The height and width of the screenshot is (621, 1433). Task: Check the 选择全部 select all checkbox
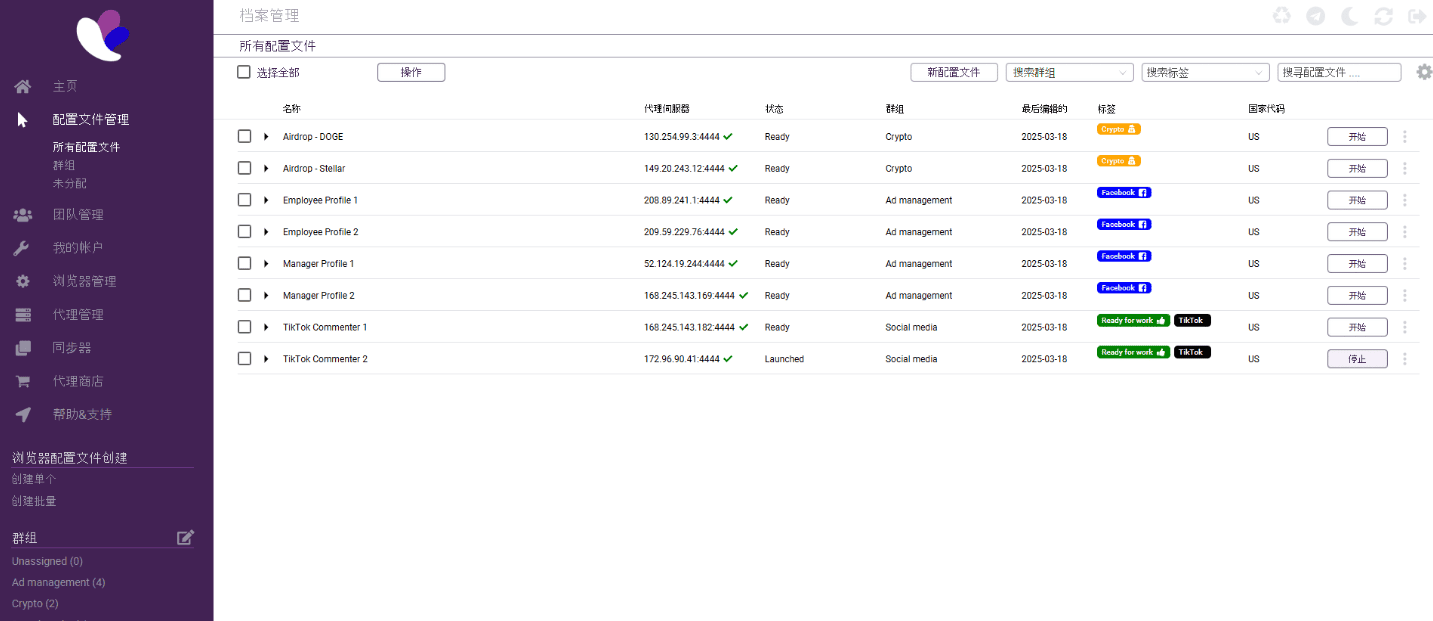pyautogui.click(x=244, y=72)
